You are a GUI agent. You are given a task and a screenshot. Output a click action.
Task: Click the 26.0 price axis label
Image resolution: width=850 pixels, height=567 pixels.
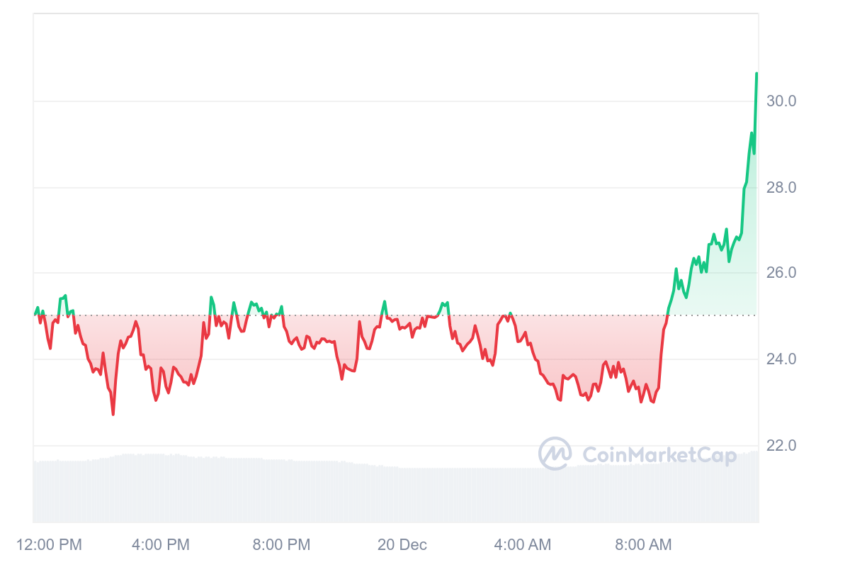point(781,273)
